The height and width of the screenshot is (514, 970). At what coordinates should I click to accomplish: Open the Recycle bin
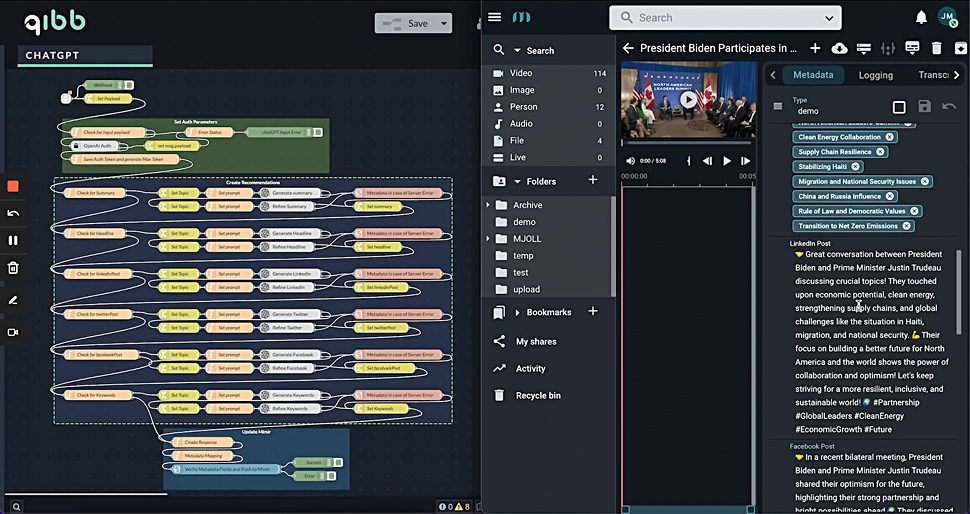[538, 395]
